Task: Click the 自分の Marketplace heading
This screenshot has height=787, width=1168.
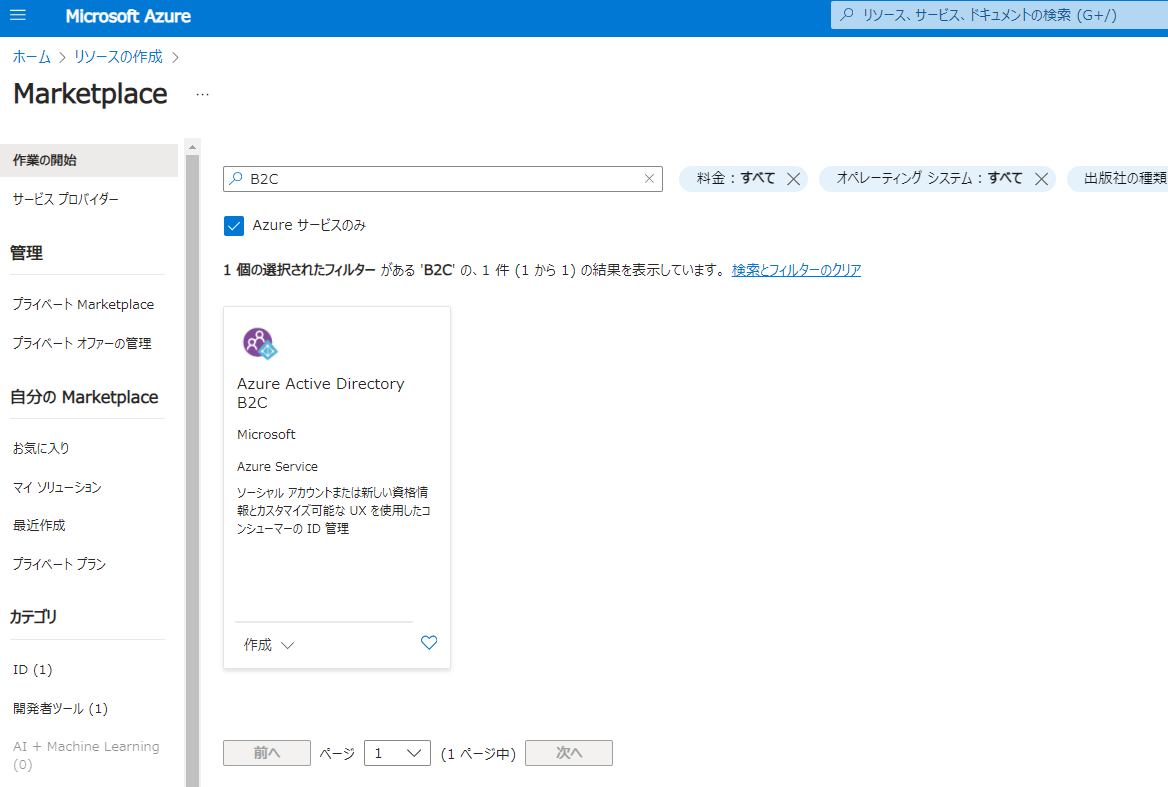Action: click(84, 397)
